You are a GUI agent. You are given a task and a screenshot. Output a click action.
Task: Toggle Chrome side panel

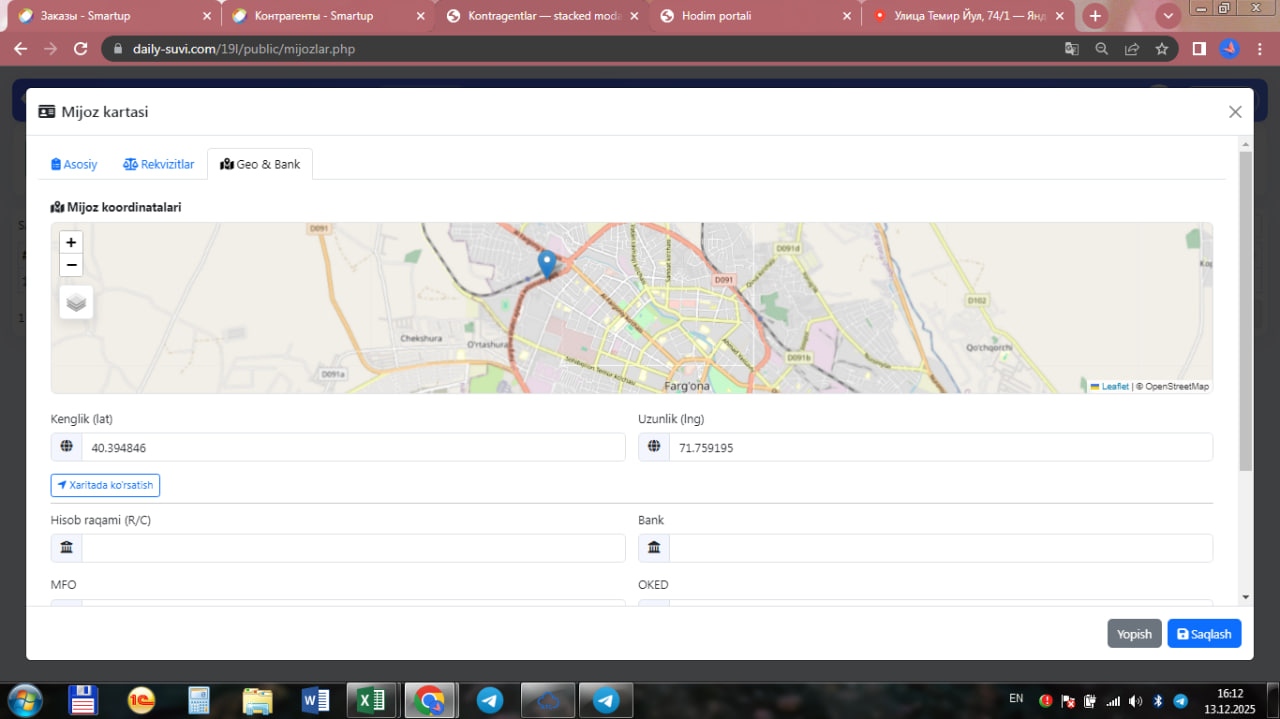(1199, 49)
